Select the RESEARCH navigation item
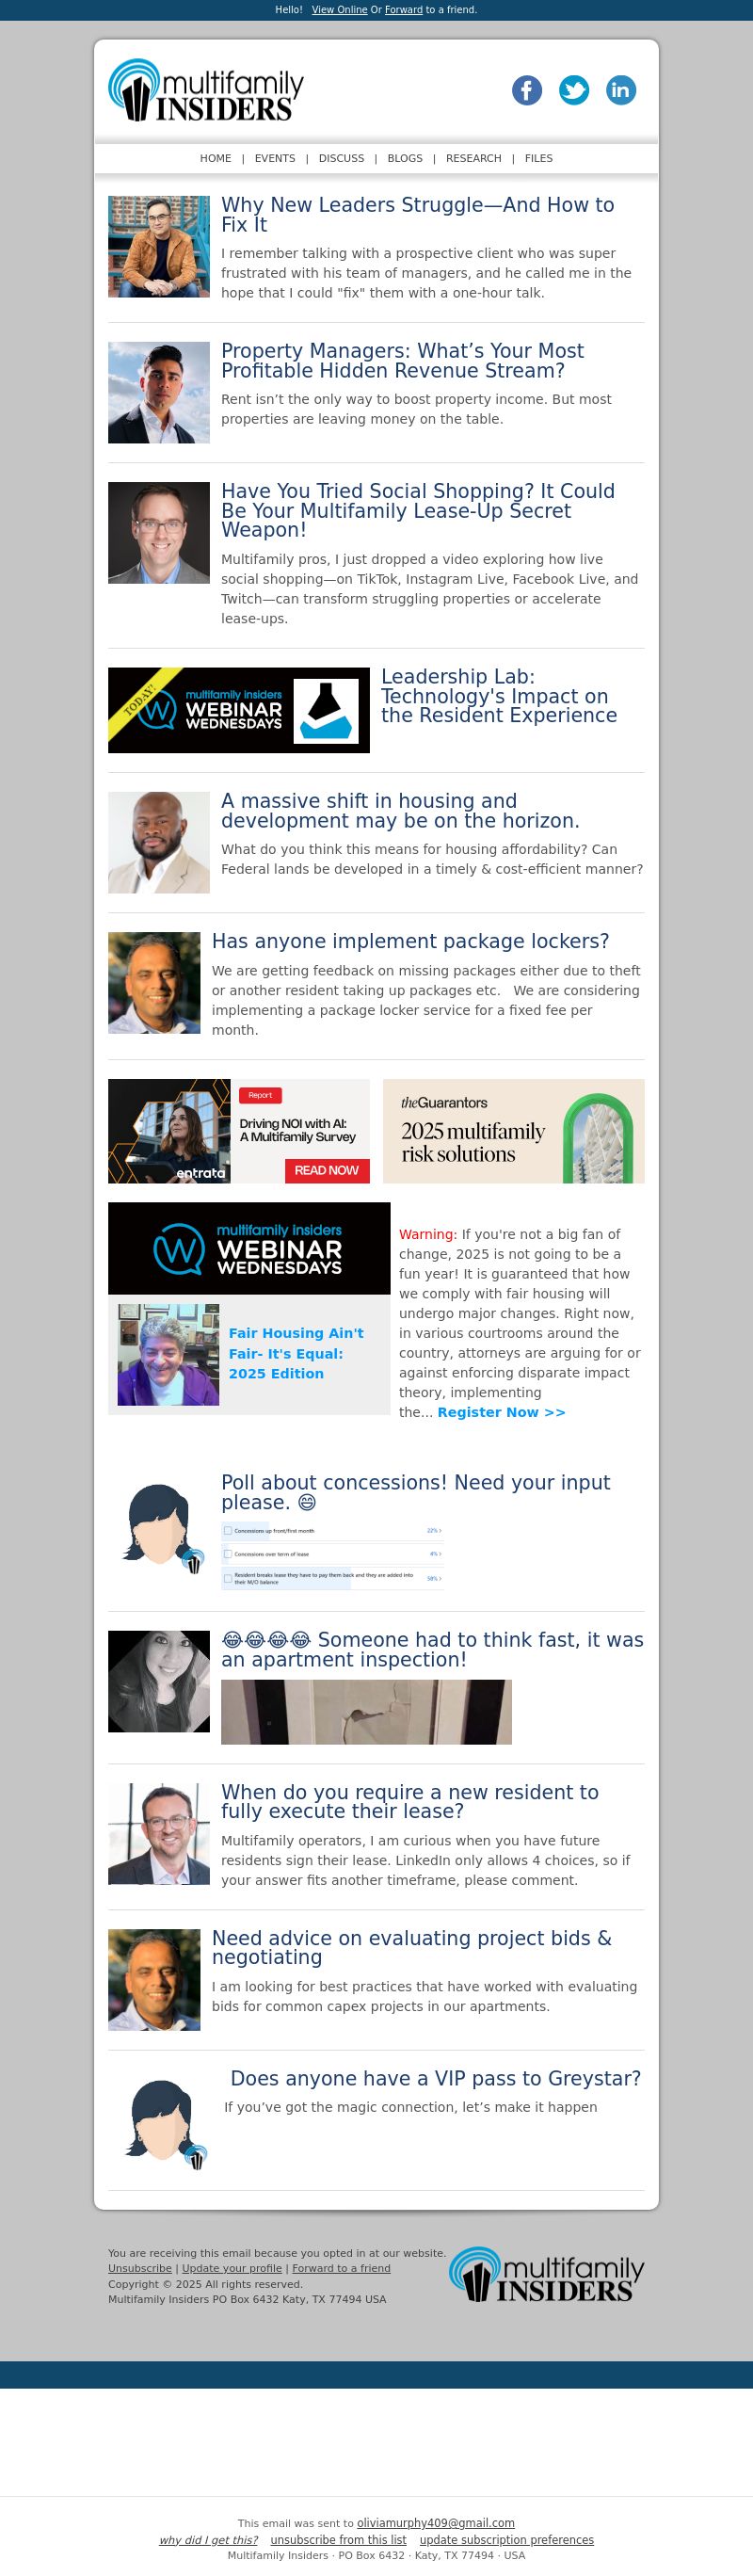This screenshot has height=2576, width=753. [x=474, y=158]
